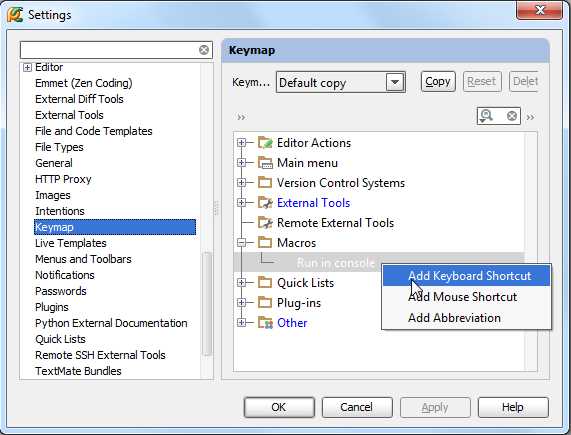Clear the keymap action filter icon
Viewport: 571px width, 435px height.
pos(512,116)
